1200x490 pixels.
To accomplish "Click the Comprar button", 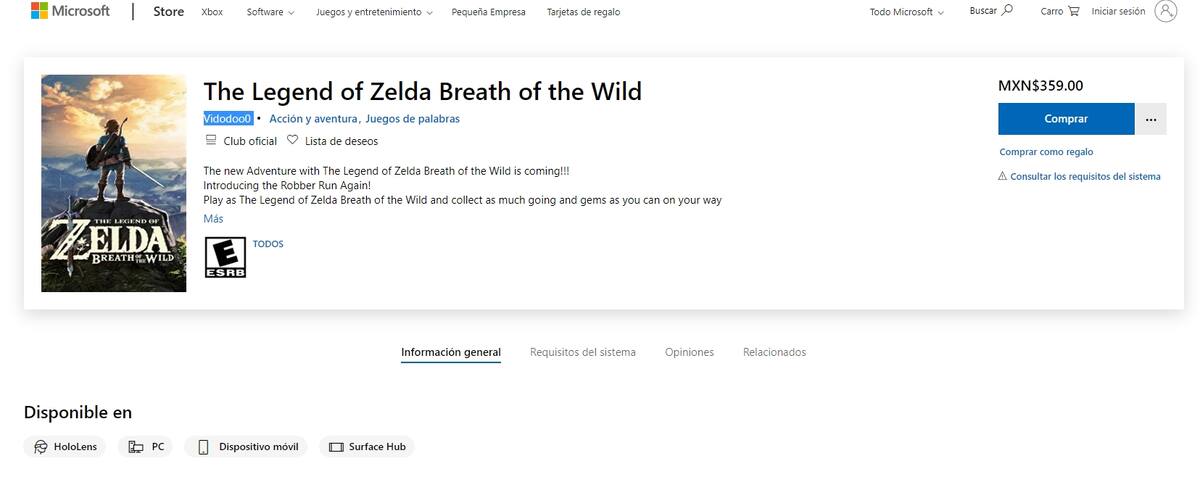I will 1066,119.
